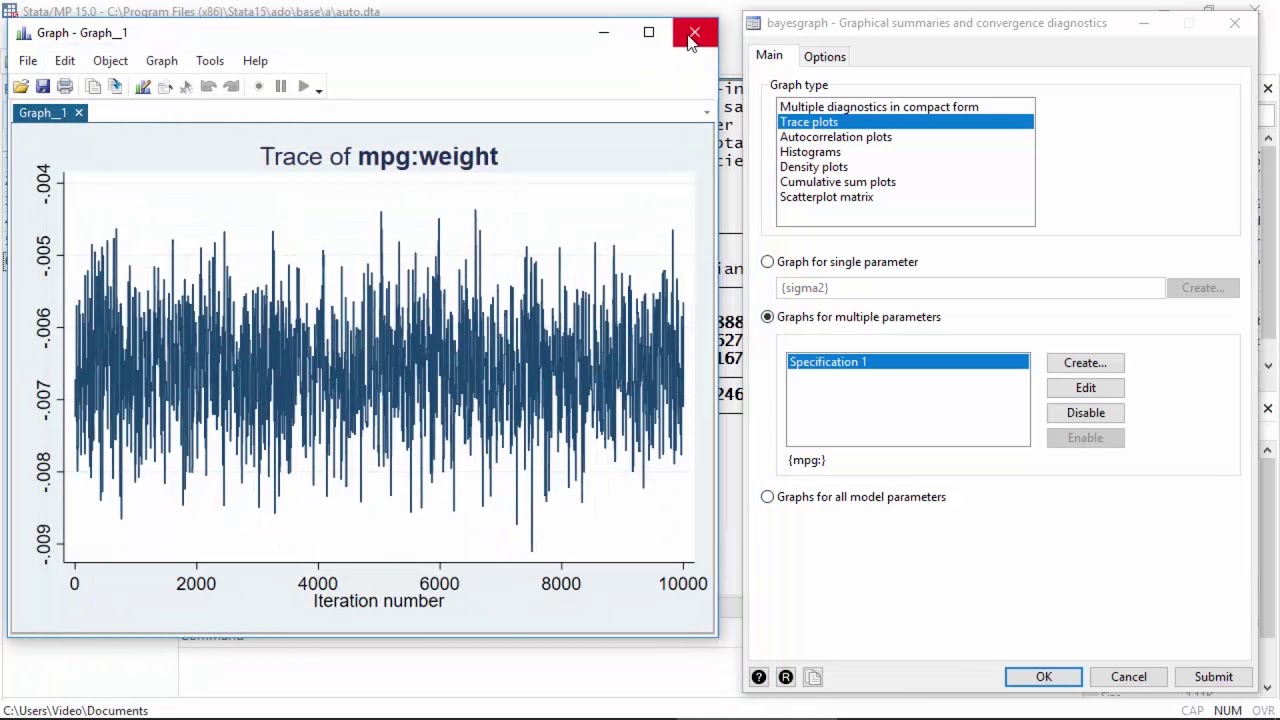This screenshot has width=1280, height=720.
Task: Reset the dialog with the R icon
Action: (786, 677)
